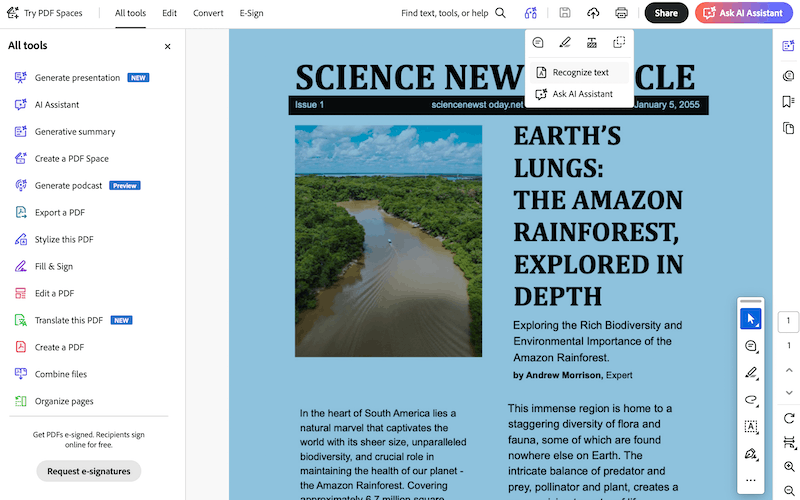800x500 pixels.
Task: Click the zoom in magnifier icon
Action: coord(789,467)
